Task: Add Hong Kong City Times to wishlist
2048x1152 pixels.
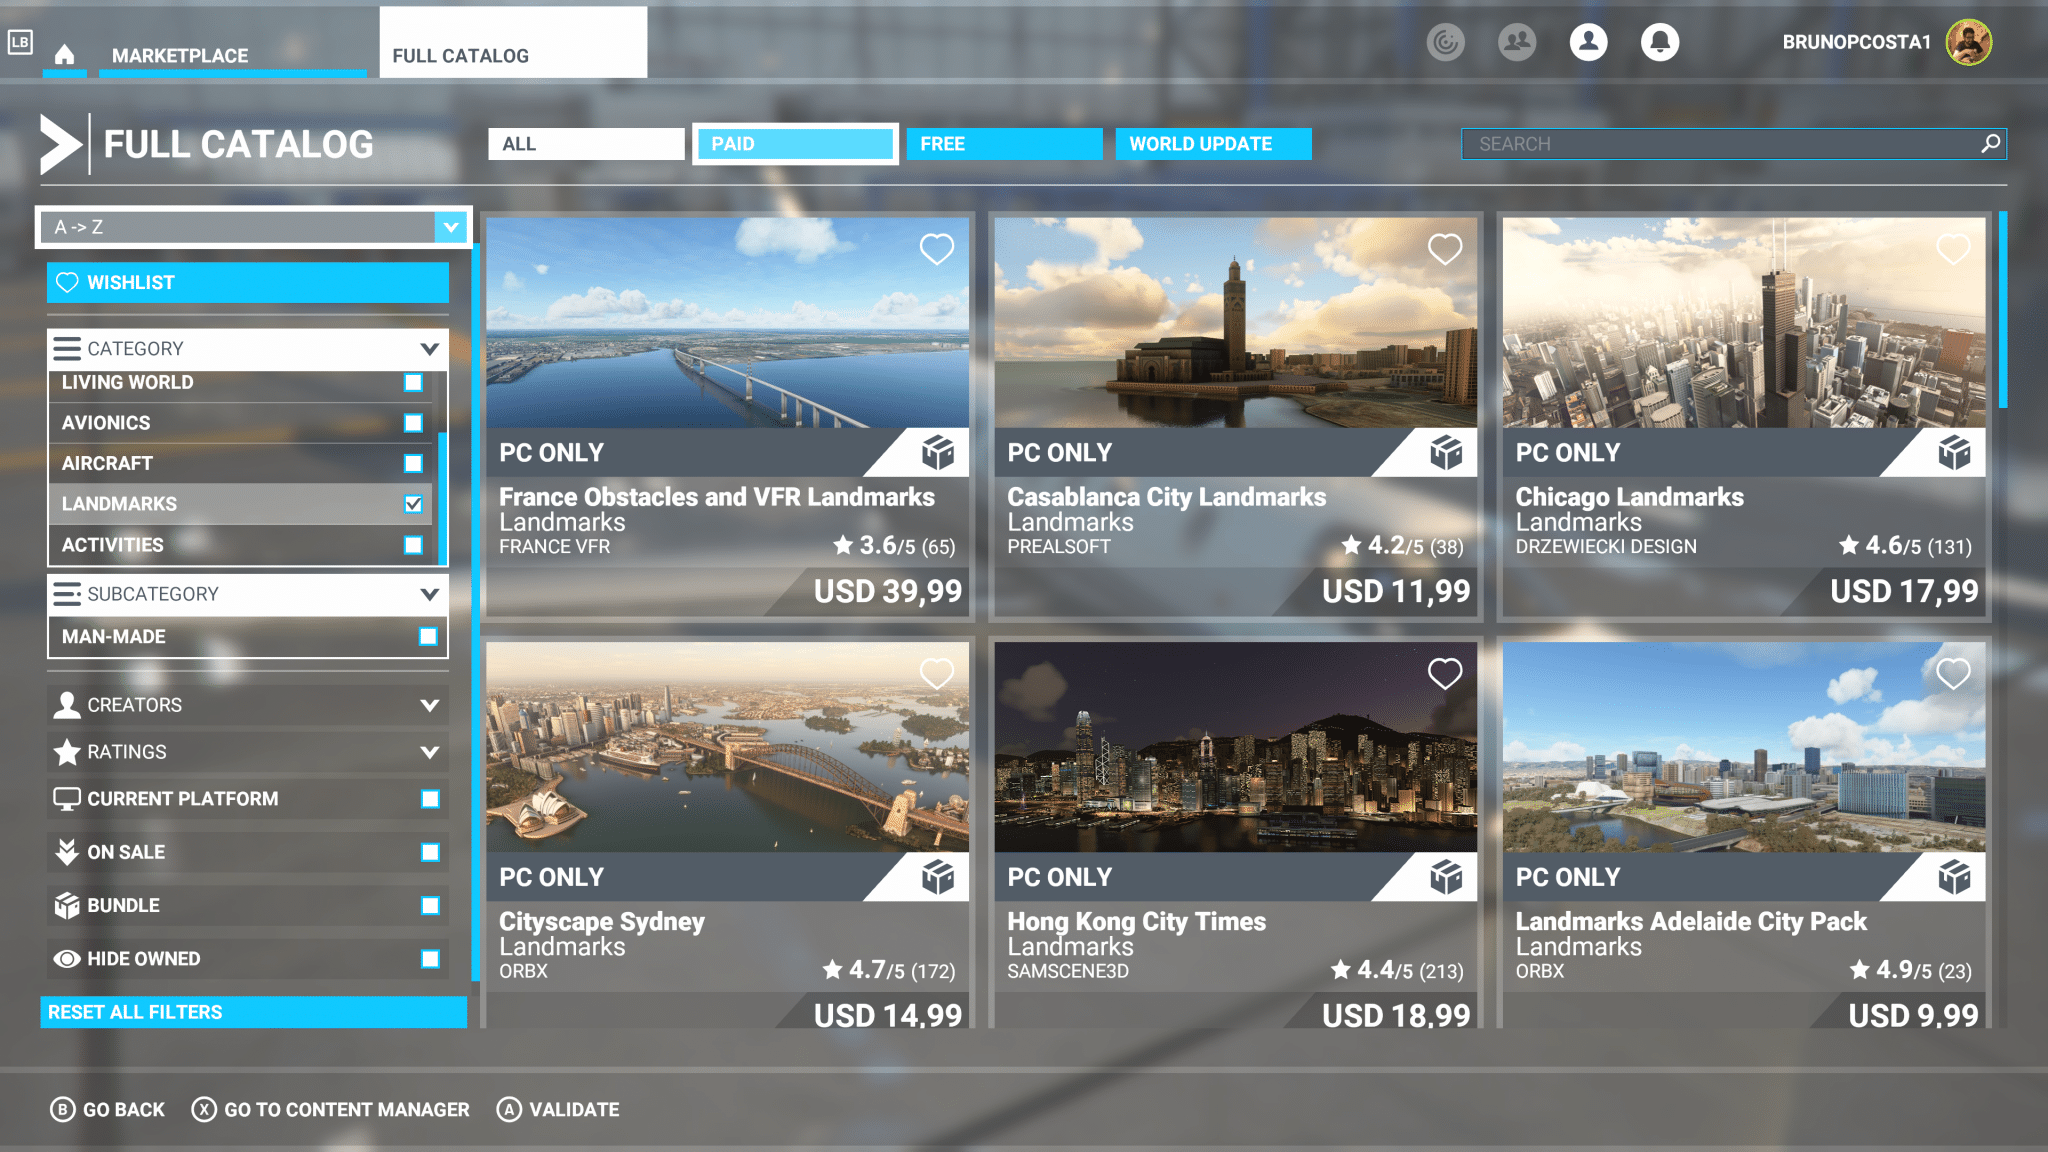Action: pos(1444,674)
